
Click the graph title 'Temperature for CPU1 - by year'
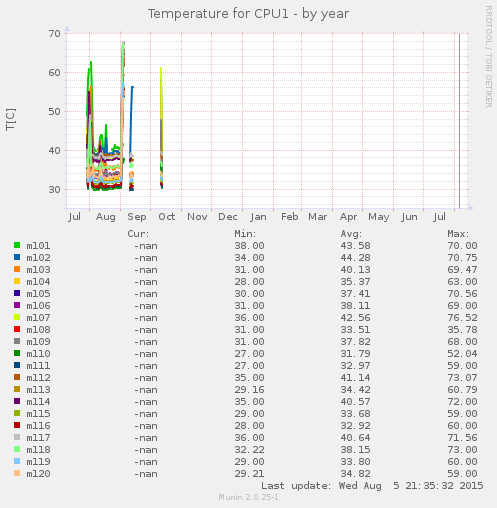point(248,14)
